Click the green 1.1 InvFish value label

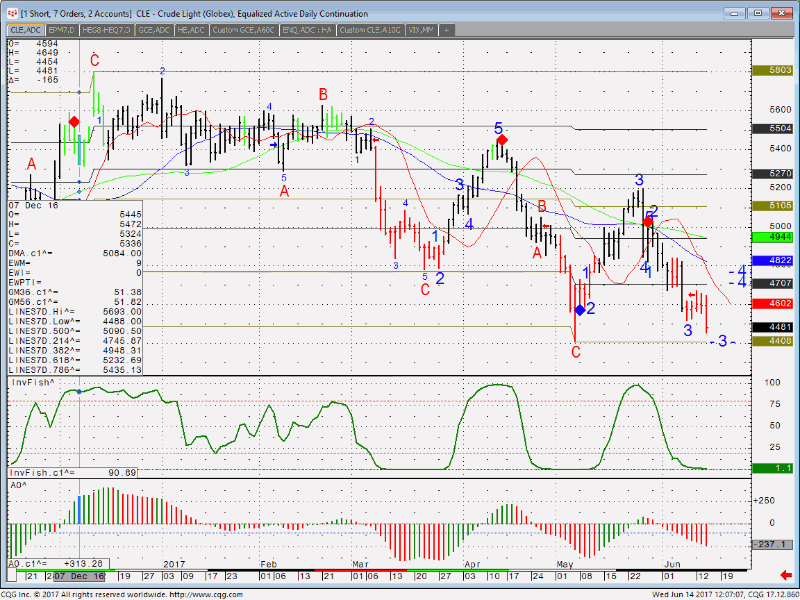tap(773, 468)
